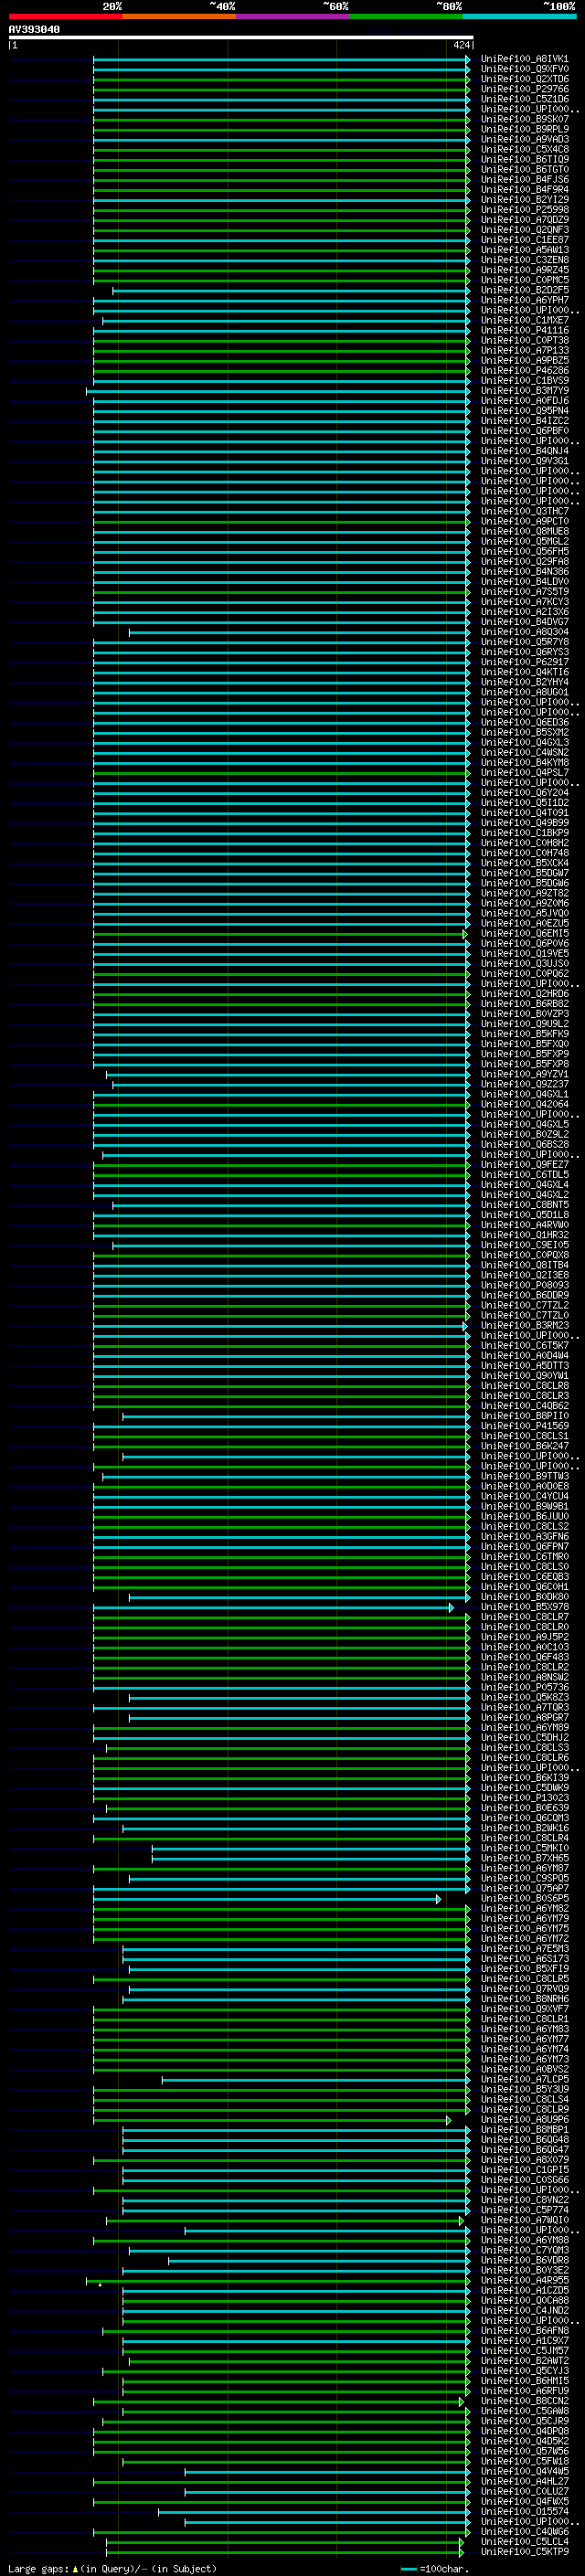This screenshot has height=2576, width=585.
Task: Open hit UniRef100_P29766
Action: pyautogui.click(x=524, y=90)
